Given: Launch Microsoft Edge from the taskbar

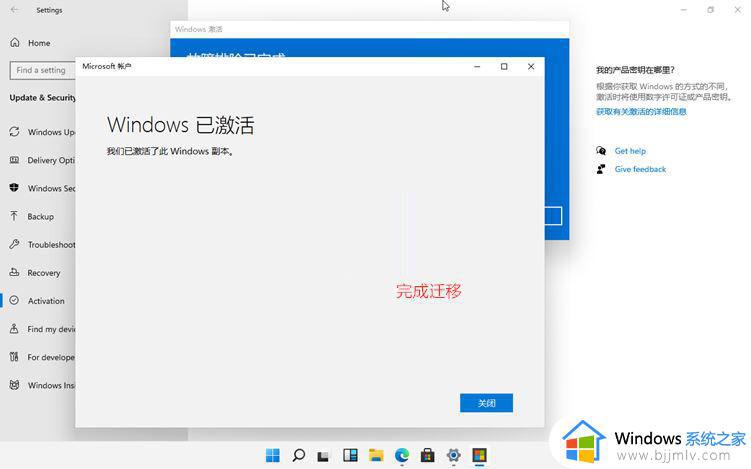Looking at the screenshot, I should [402, 455].
